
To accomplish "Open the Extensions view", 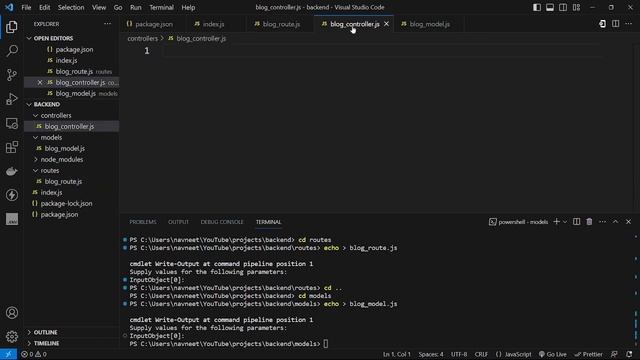I will click(x=12, y=147).
